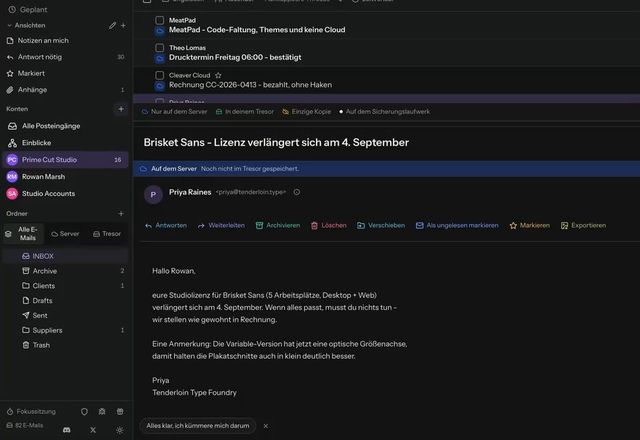Archive the message via Archivieren

click(x=278, y=225)
